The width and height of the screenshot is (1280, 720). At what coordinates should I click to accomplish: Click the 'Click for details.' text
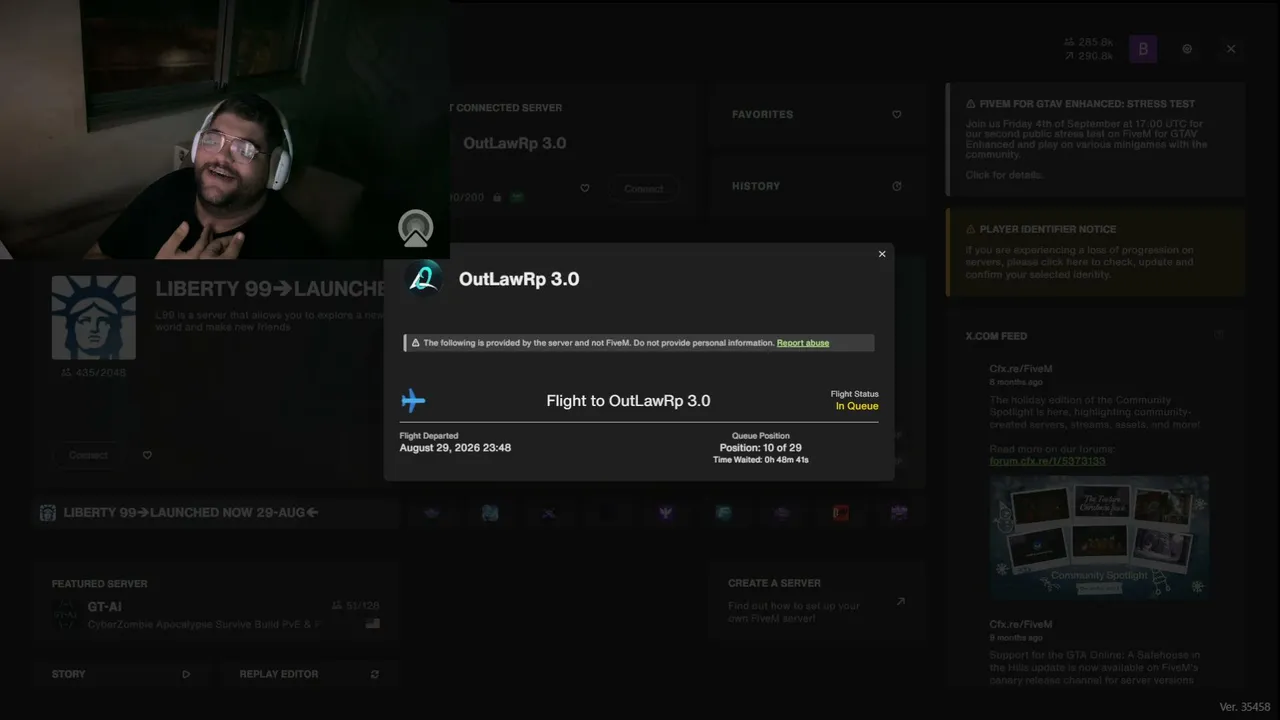click(1004, 175)
